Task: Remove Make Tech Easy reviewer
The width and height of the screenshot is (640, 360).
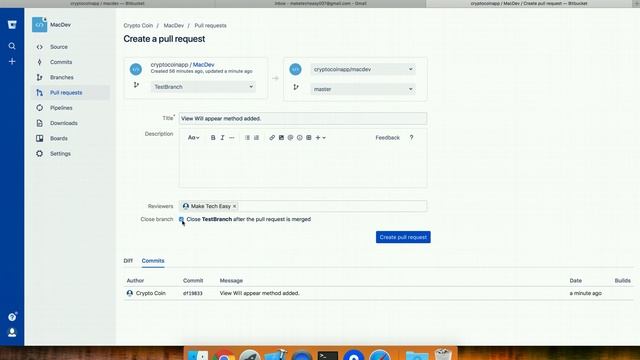Action: 234,207
